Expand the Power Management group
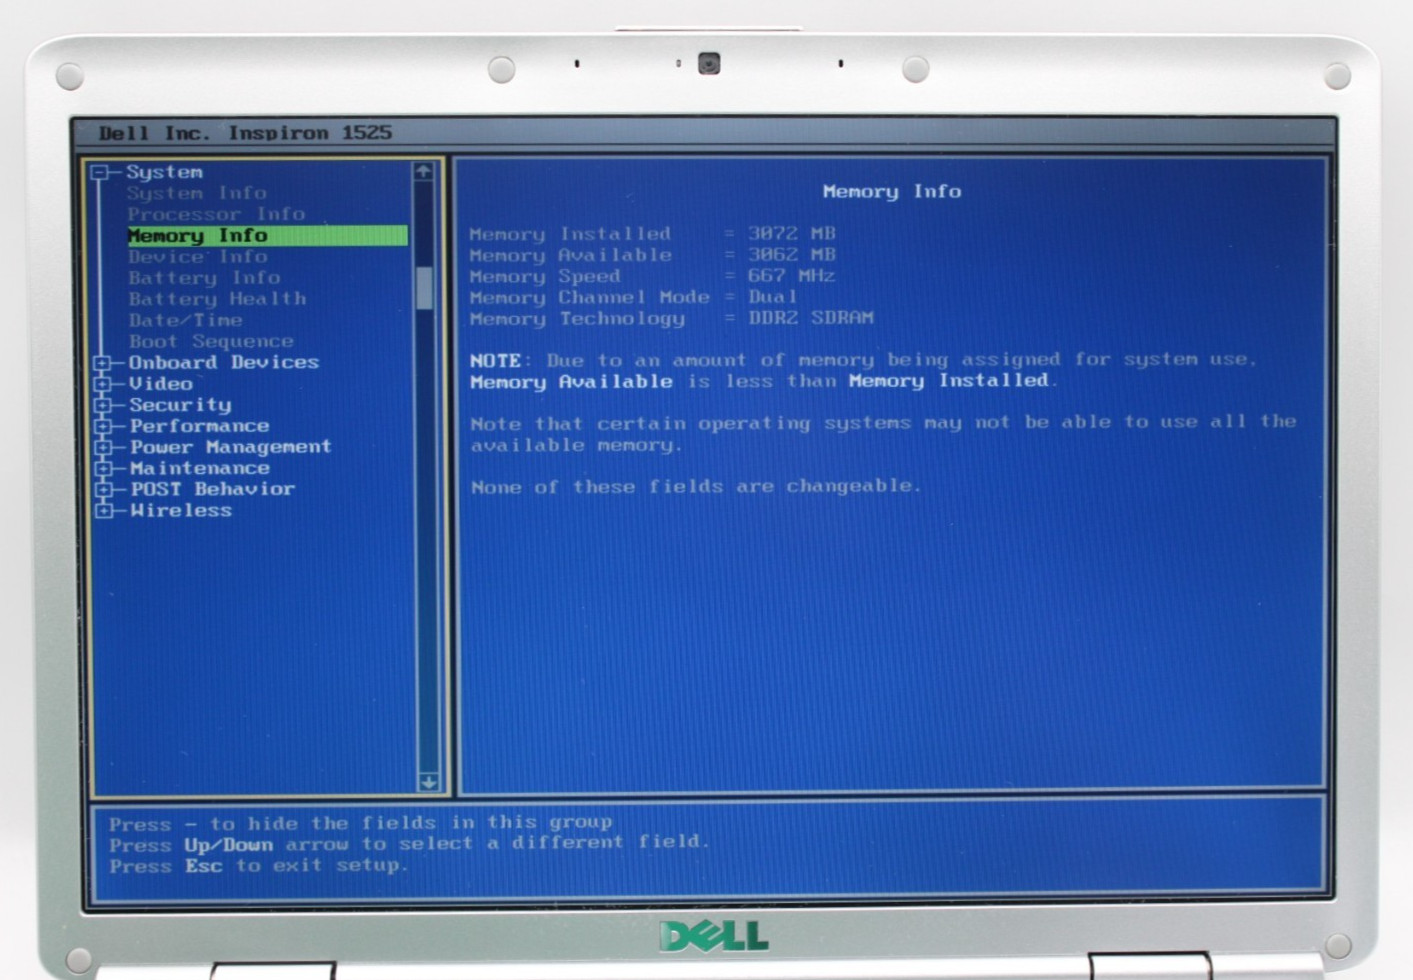 pyautogui.click(x=102, y=447)
